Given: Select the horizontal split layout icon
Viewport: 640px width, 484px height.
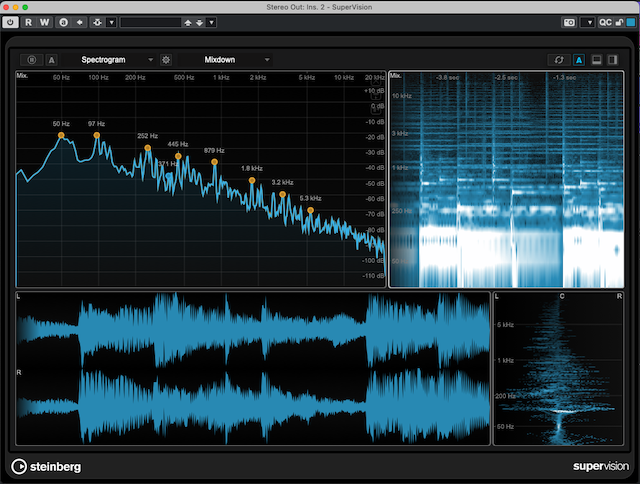Looking at the screenshot, I should (597, 60).
